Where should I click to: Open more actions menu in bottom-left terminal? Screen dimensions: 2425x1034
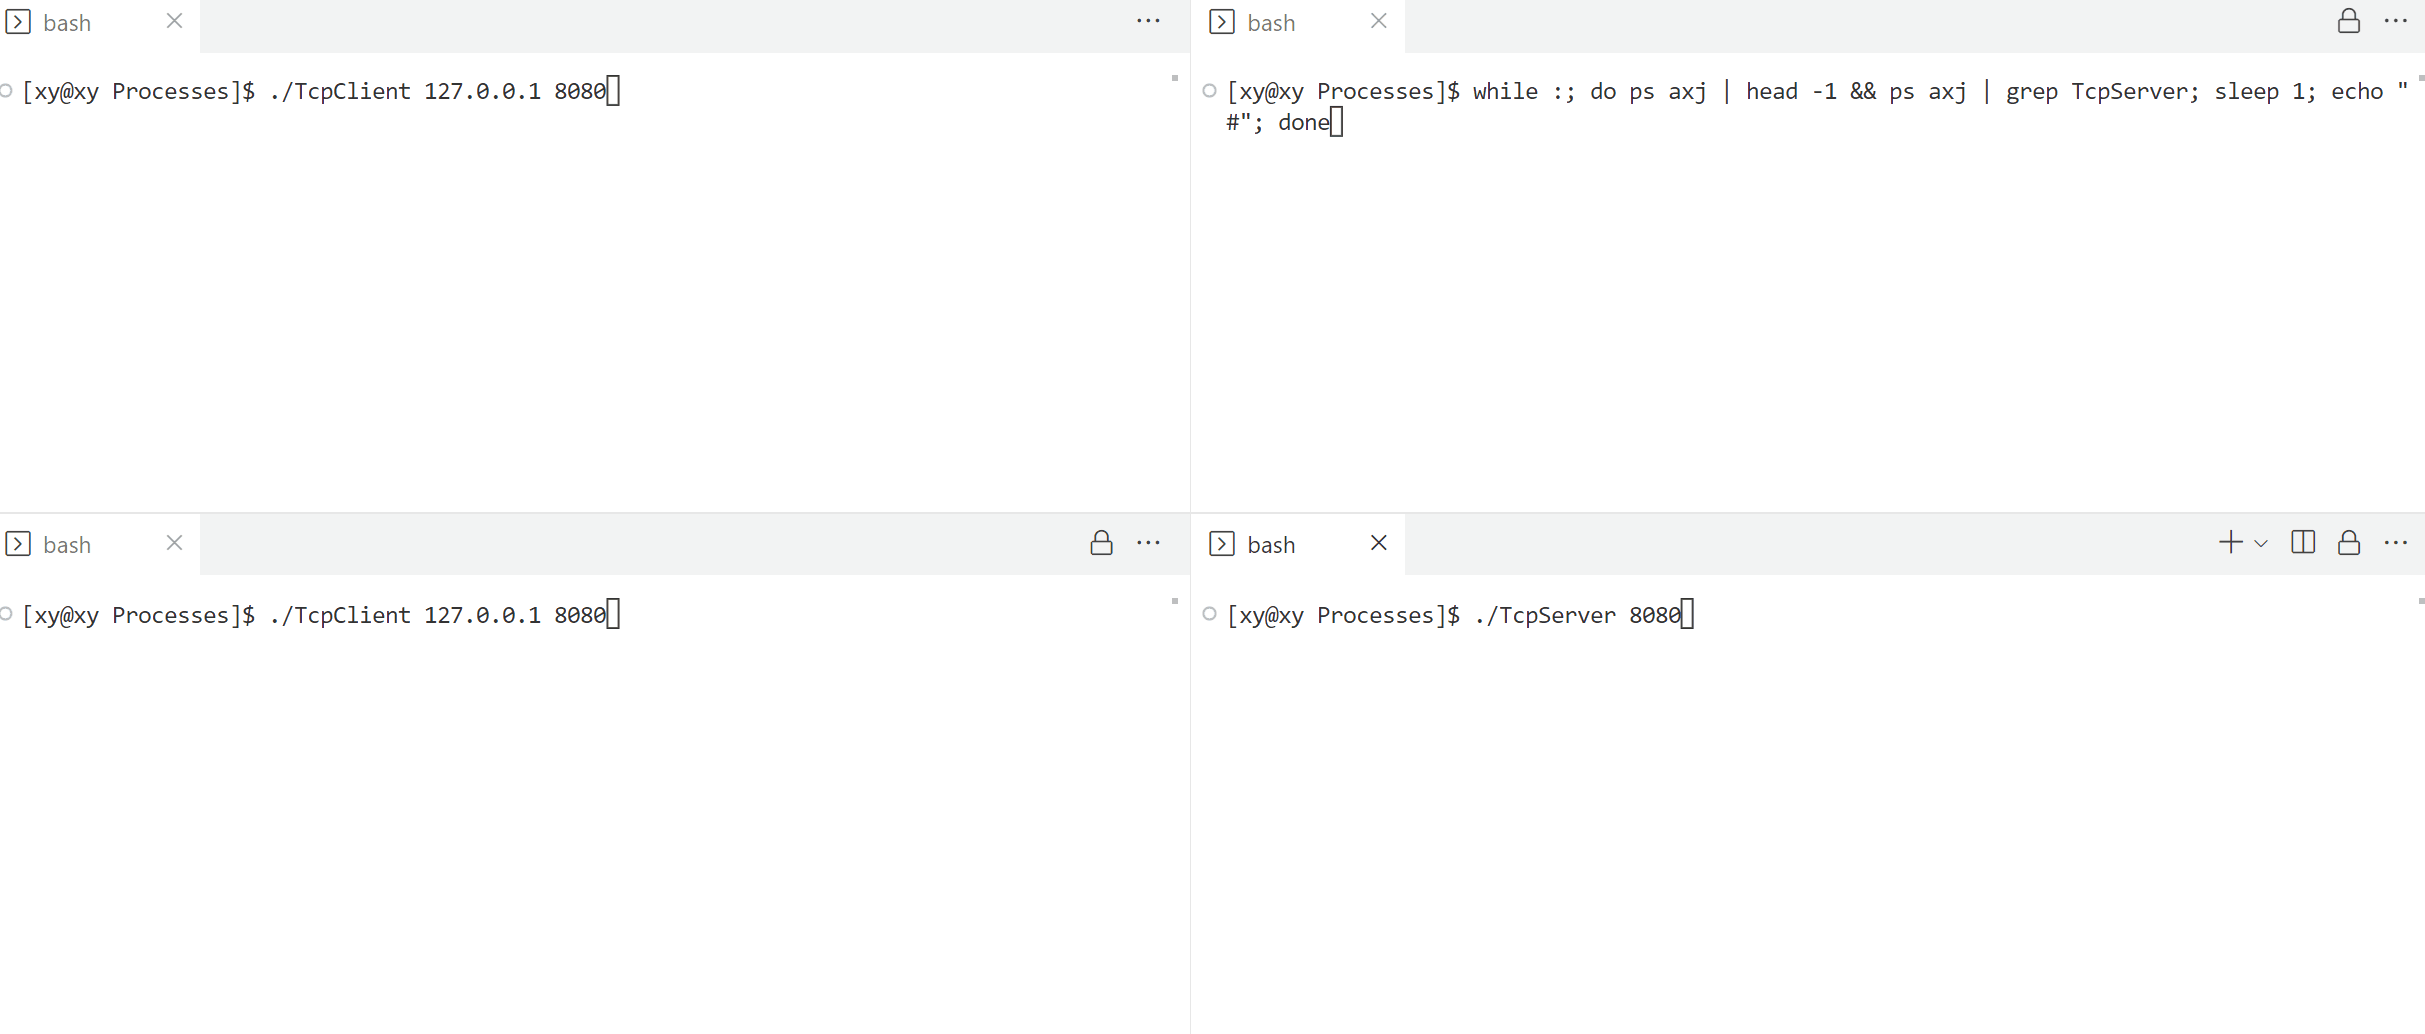[1148, 543]
